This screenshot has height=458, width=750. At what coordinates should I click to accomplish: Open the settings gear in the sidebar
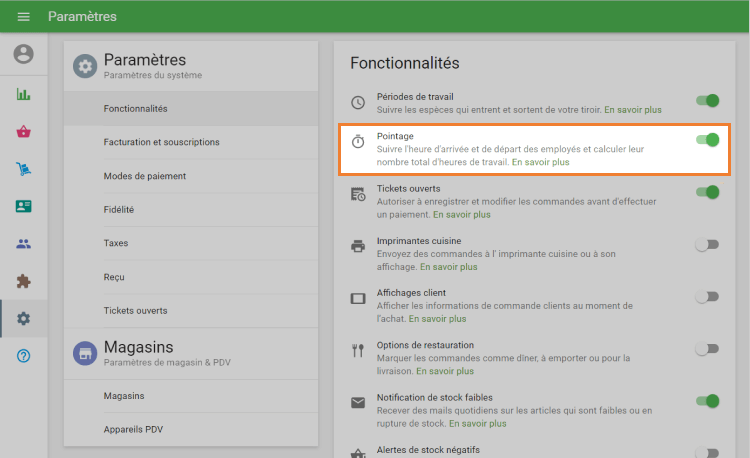pyautogui.click(x=23, y=318)
